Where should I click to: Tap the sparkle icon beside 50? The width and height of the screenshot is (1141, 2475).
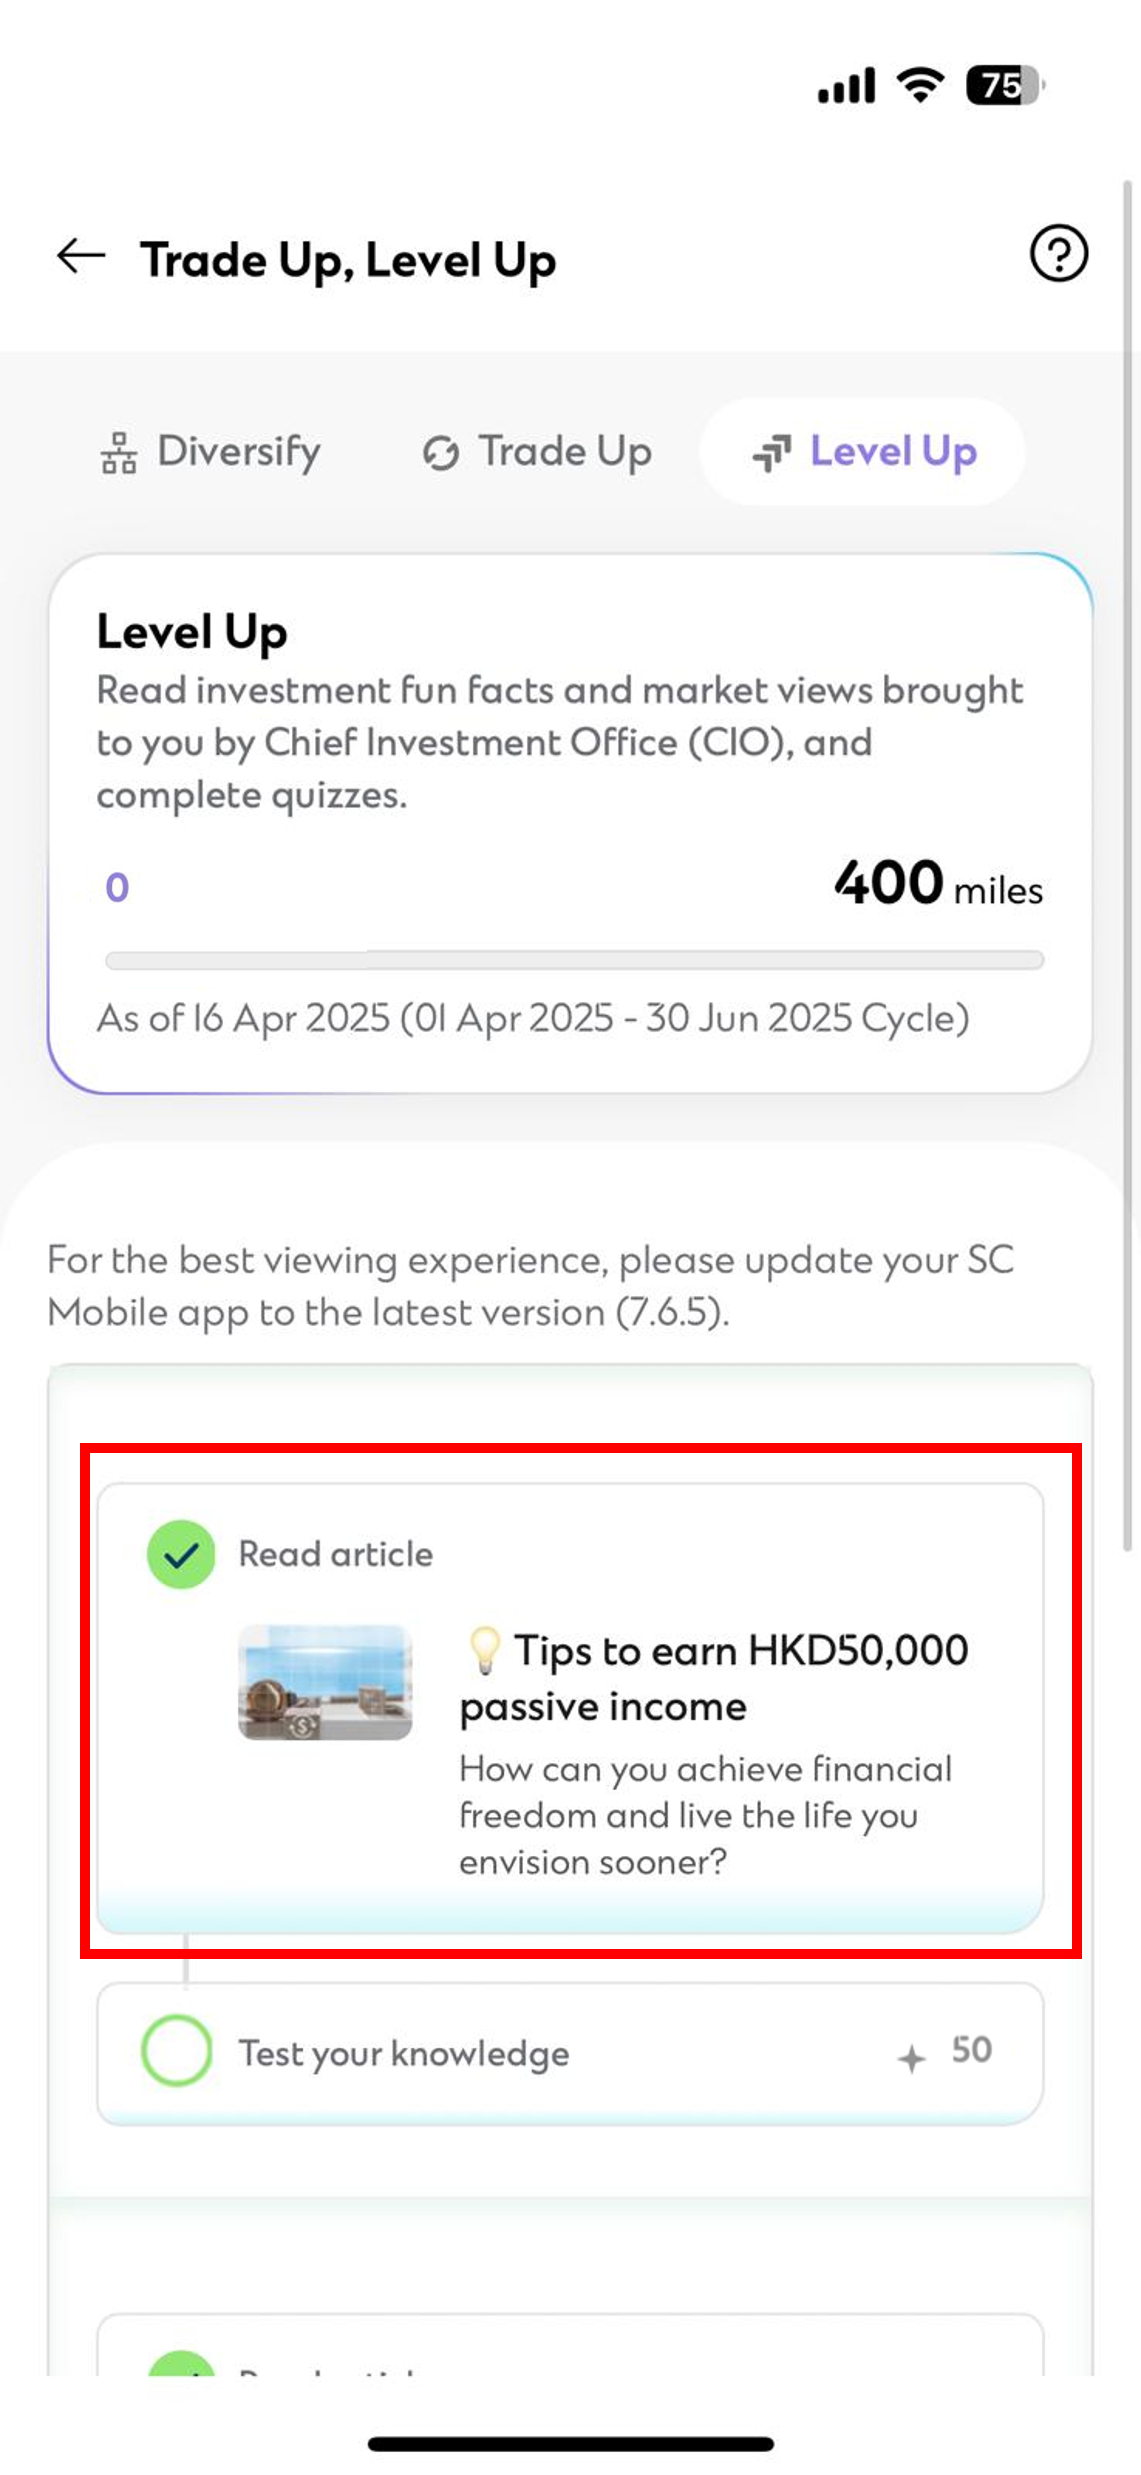click(x=911, y=2058)
